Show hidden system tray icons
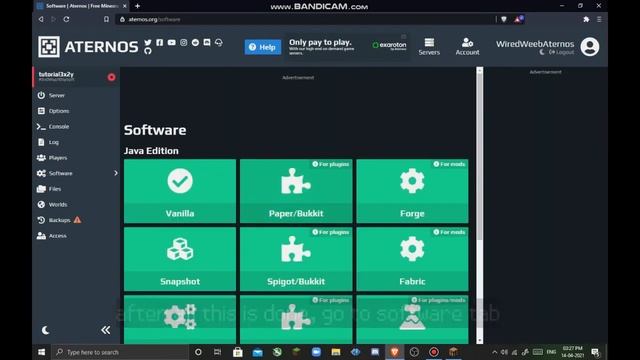Viewport: 640px width, 360px height. pyautogui.click(x=494, y=352)
